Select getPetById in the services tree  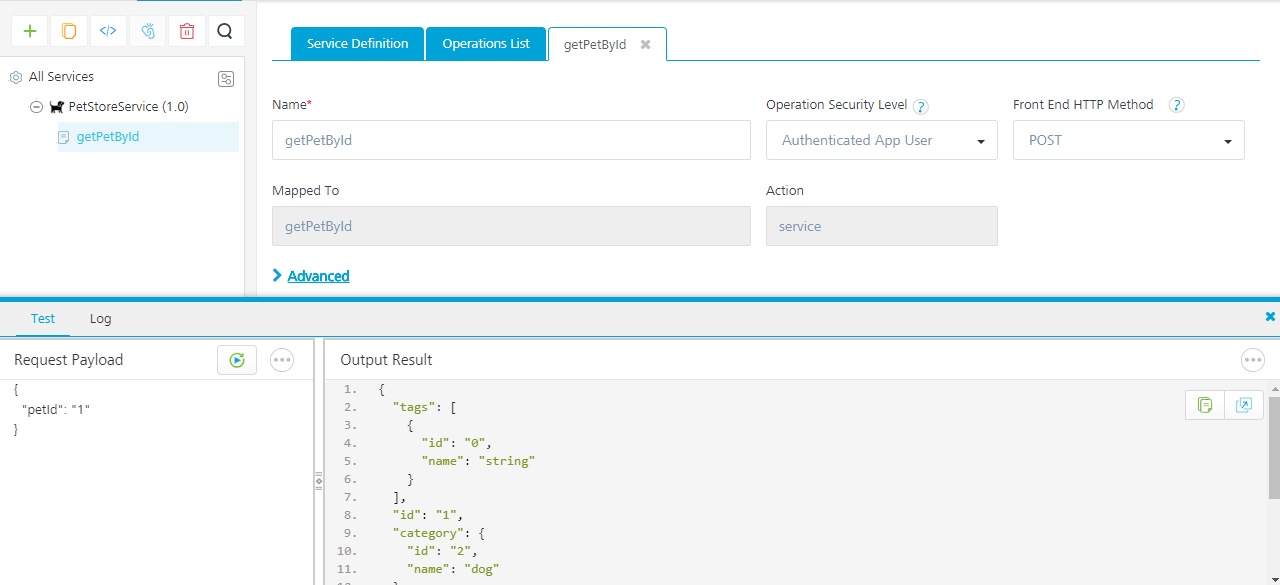click(108, 137)
